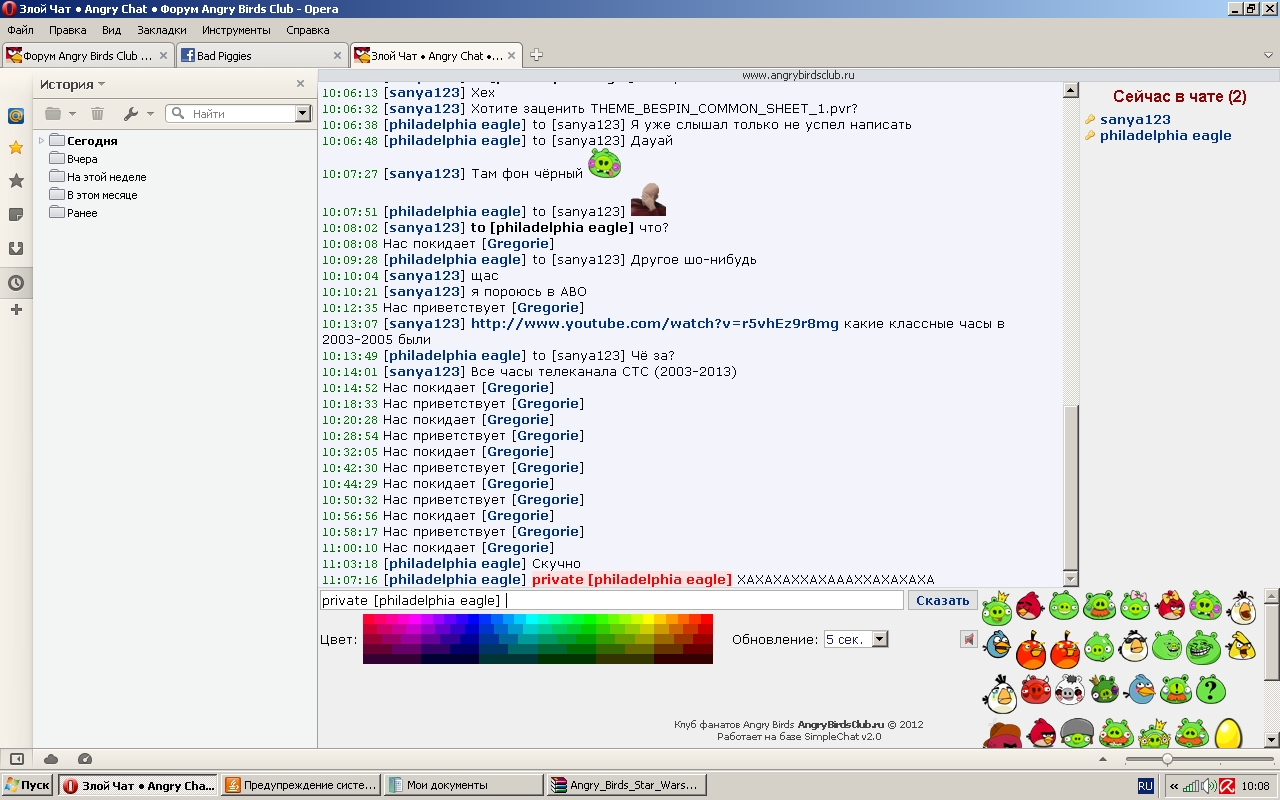Insert the pig with pink bow smiley
This screenshot has width=1280, height=800.
click(1135, 606)
